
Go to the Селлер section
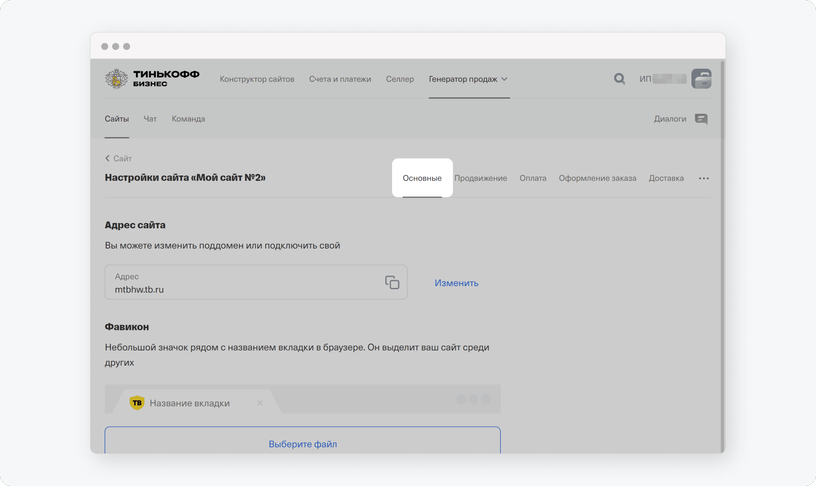coord(400,79)
